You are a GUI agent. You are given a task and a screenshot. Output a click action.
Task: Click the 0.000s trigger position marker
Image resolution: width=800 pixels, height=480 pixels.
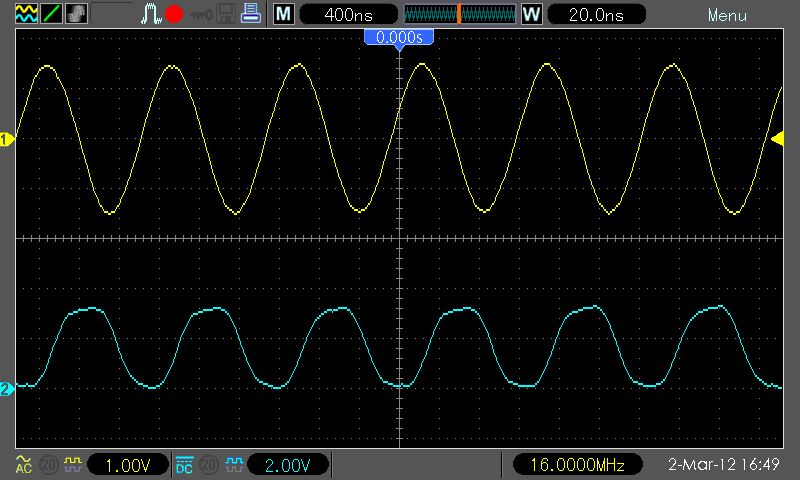tap(399, 37)
